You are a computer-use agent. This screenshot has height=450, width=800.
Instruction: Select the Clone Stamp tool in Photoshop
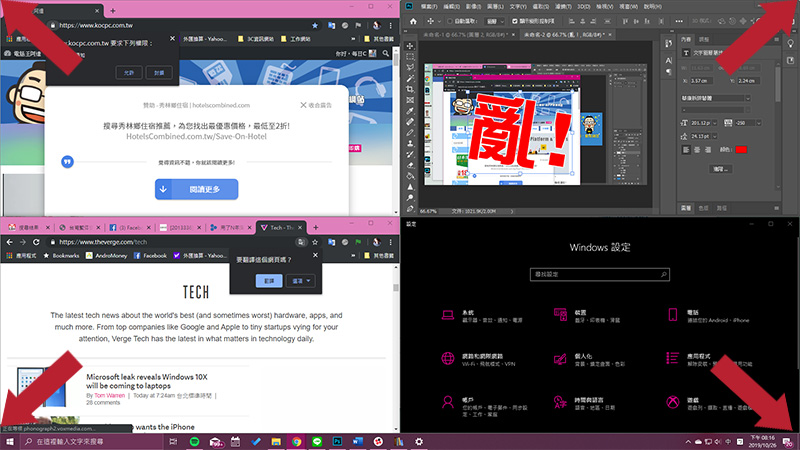410,143
